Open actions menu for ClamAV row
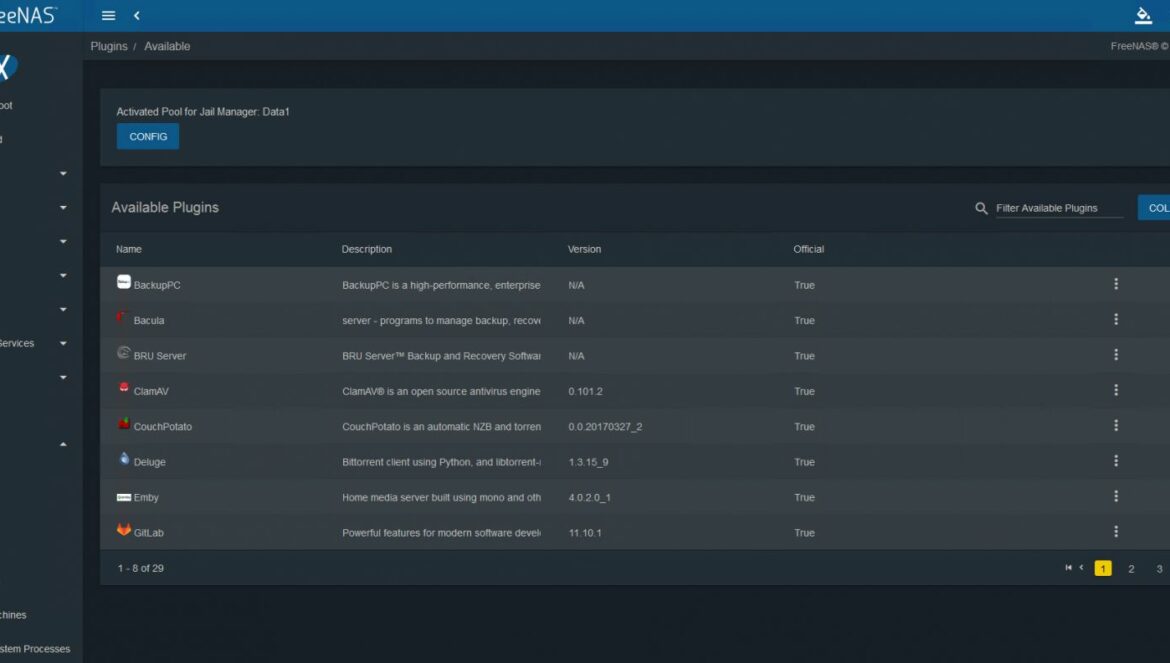The width and height of the screenshot is (1170, 663). coord(1116,390)
